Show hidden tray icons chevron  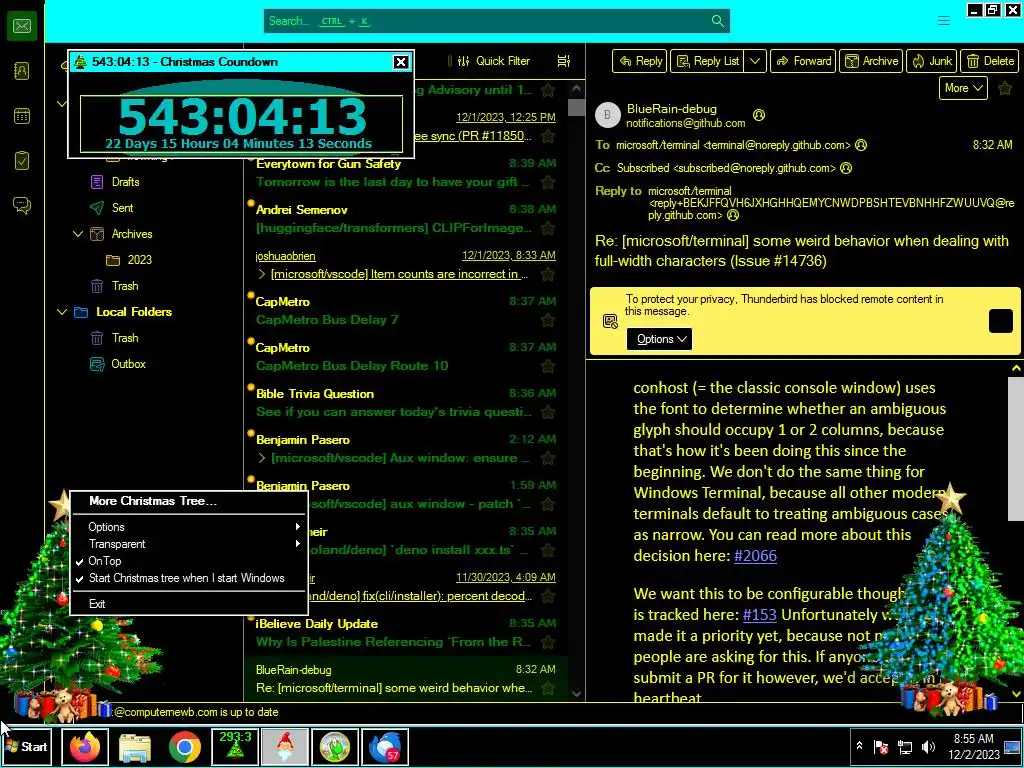pyautogui.click(x=859, y=746)
